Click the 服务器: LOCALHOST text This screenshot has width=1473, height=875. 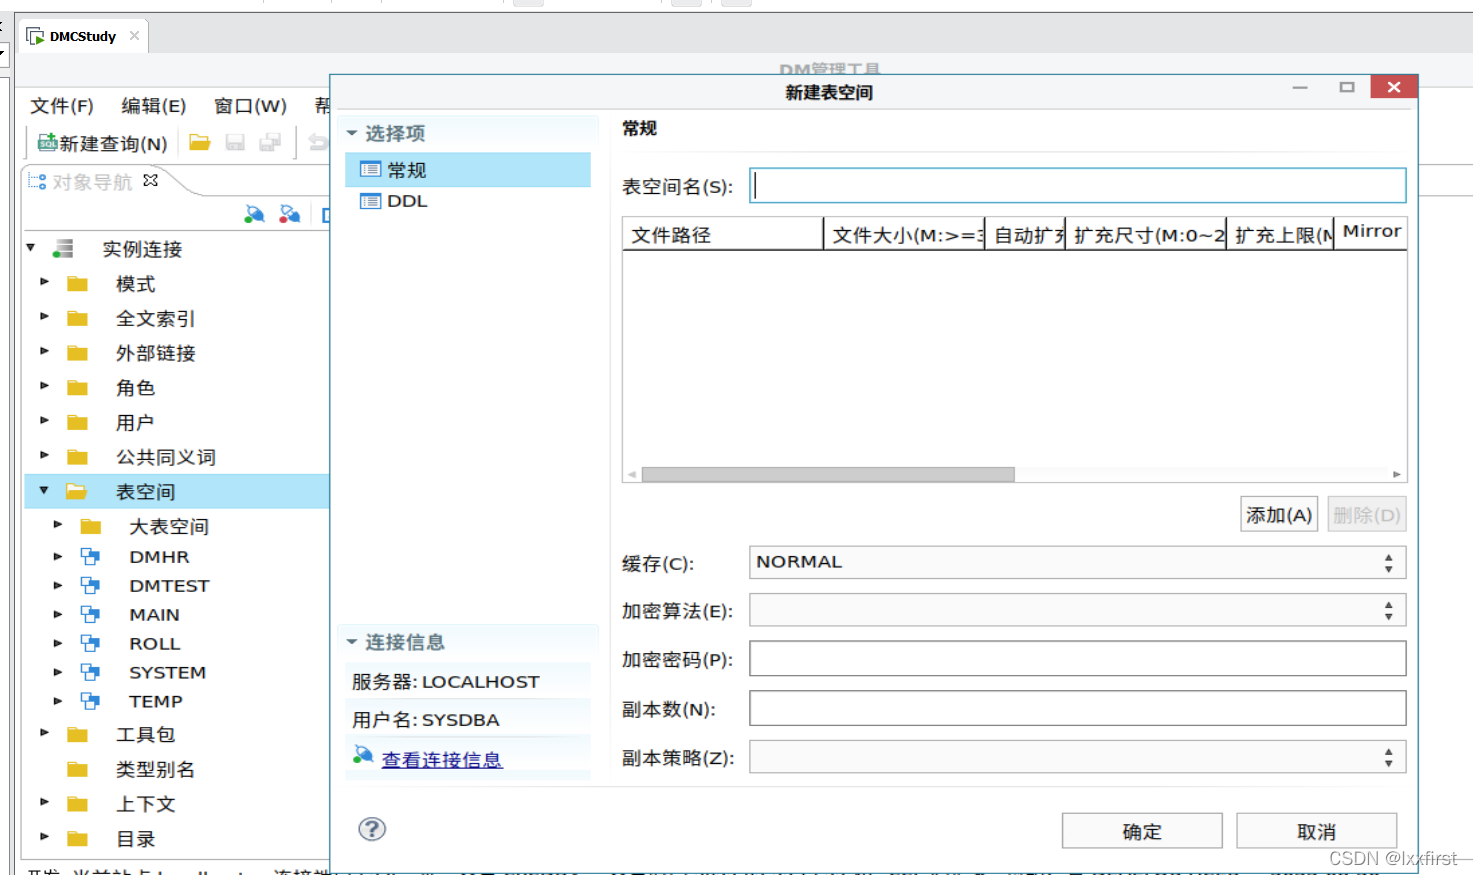pos(446,682)
